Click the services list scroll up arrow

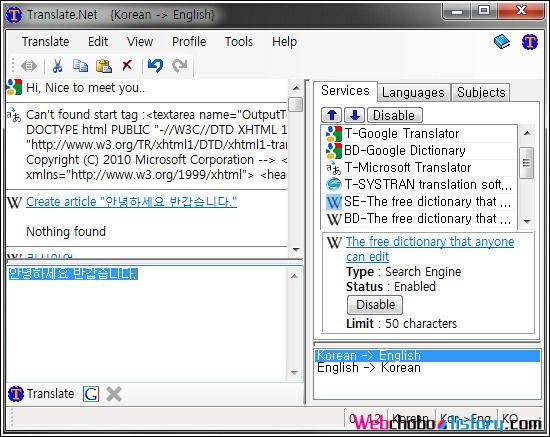pyautogui.click(x=526, y=133)
